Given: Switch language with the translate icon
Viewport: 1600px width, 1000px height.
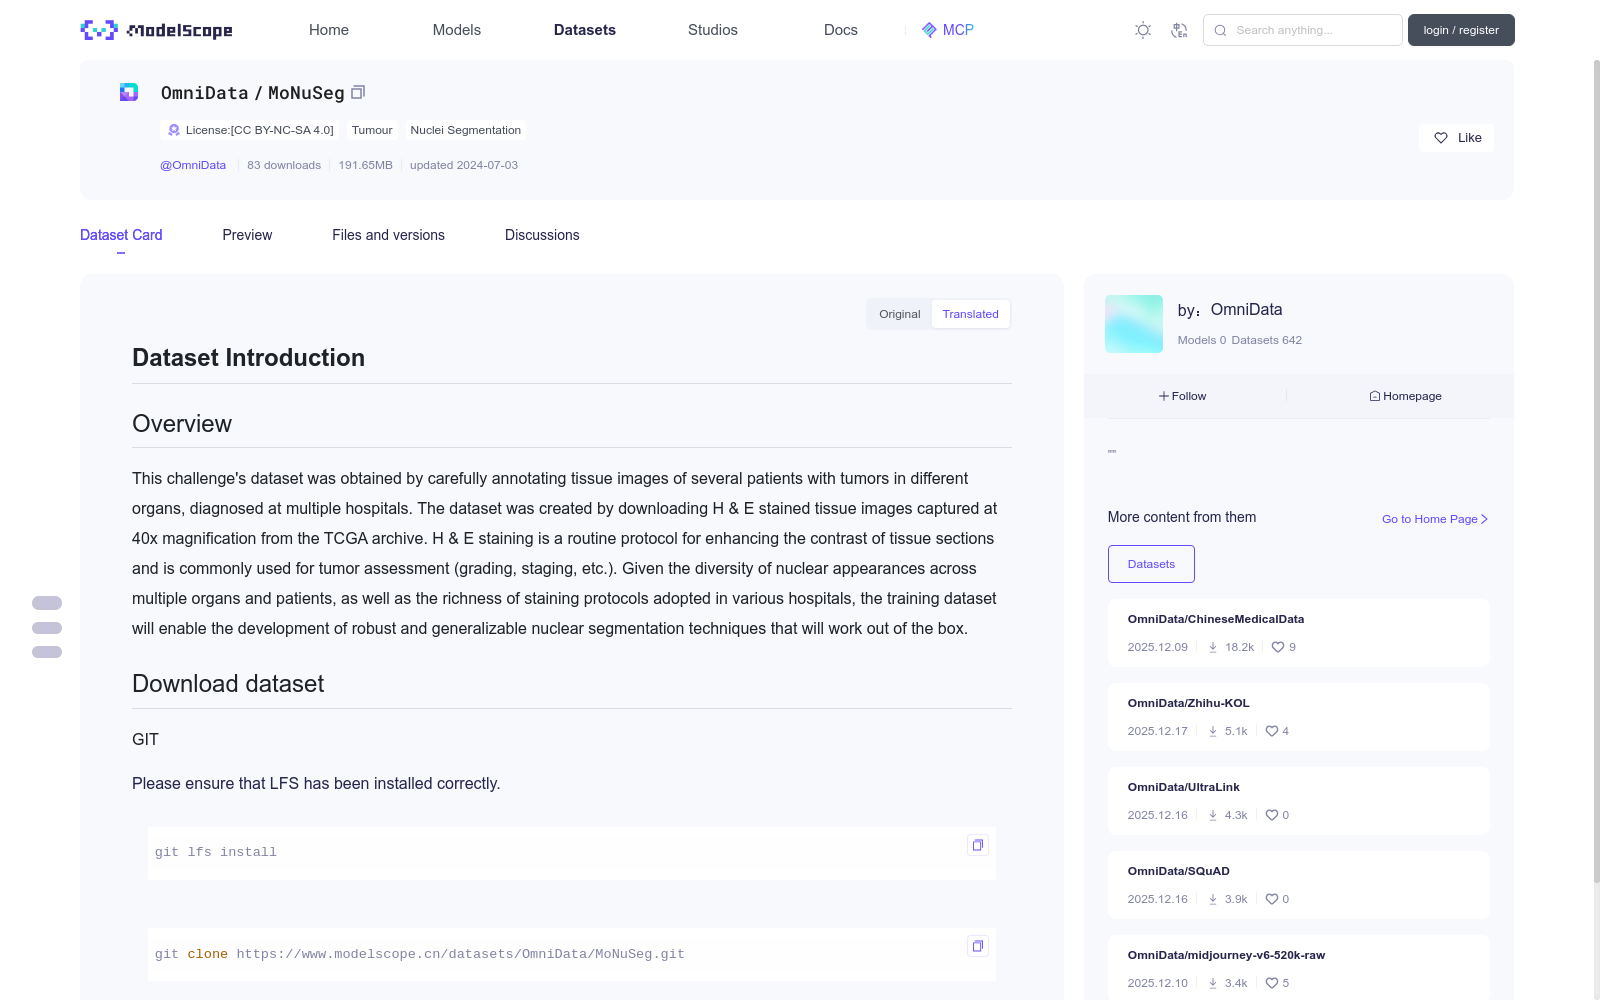Looking at the screenshot, I should 1179,30.
